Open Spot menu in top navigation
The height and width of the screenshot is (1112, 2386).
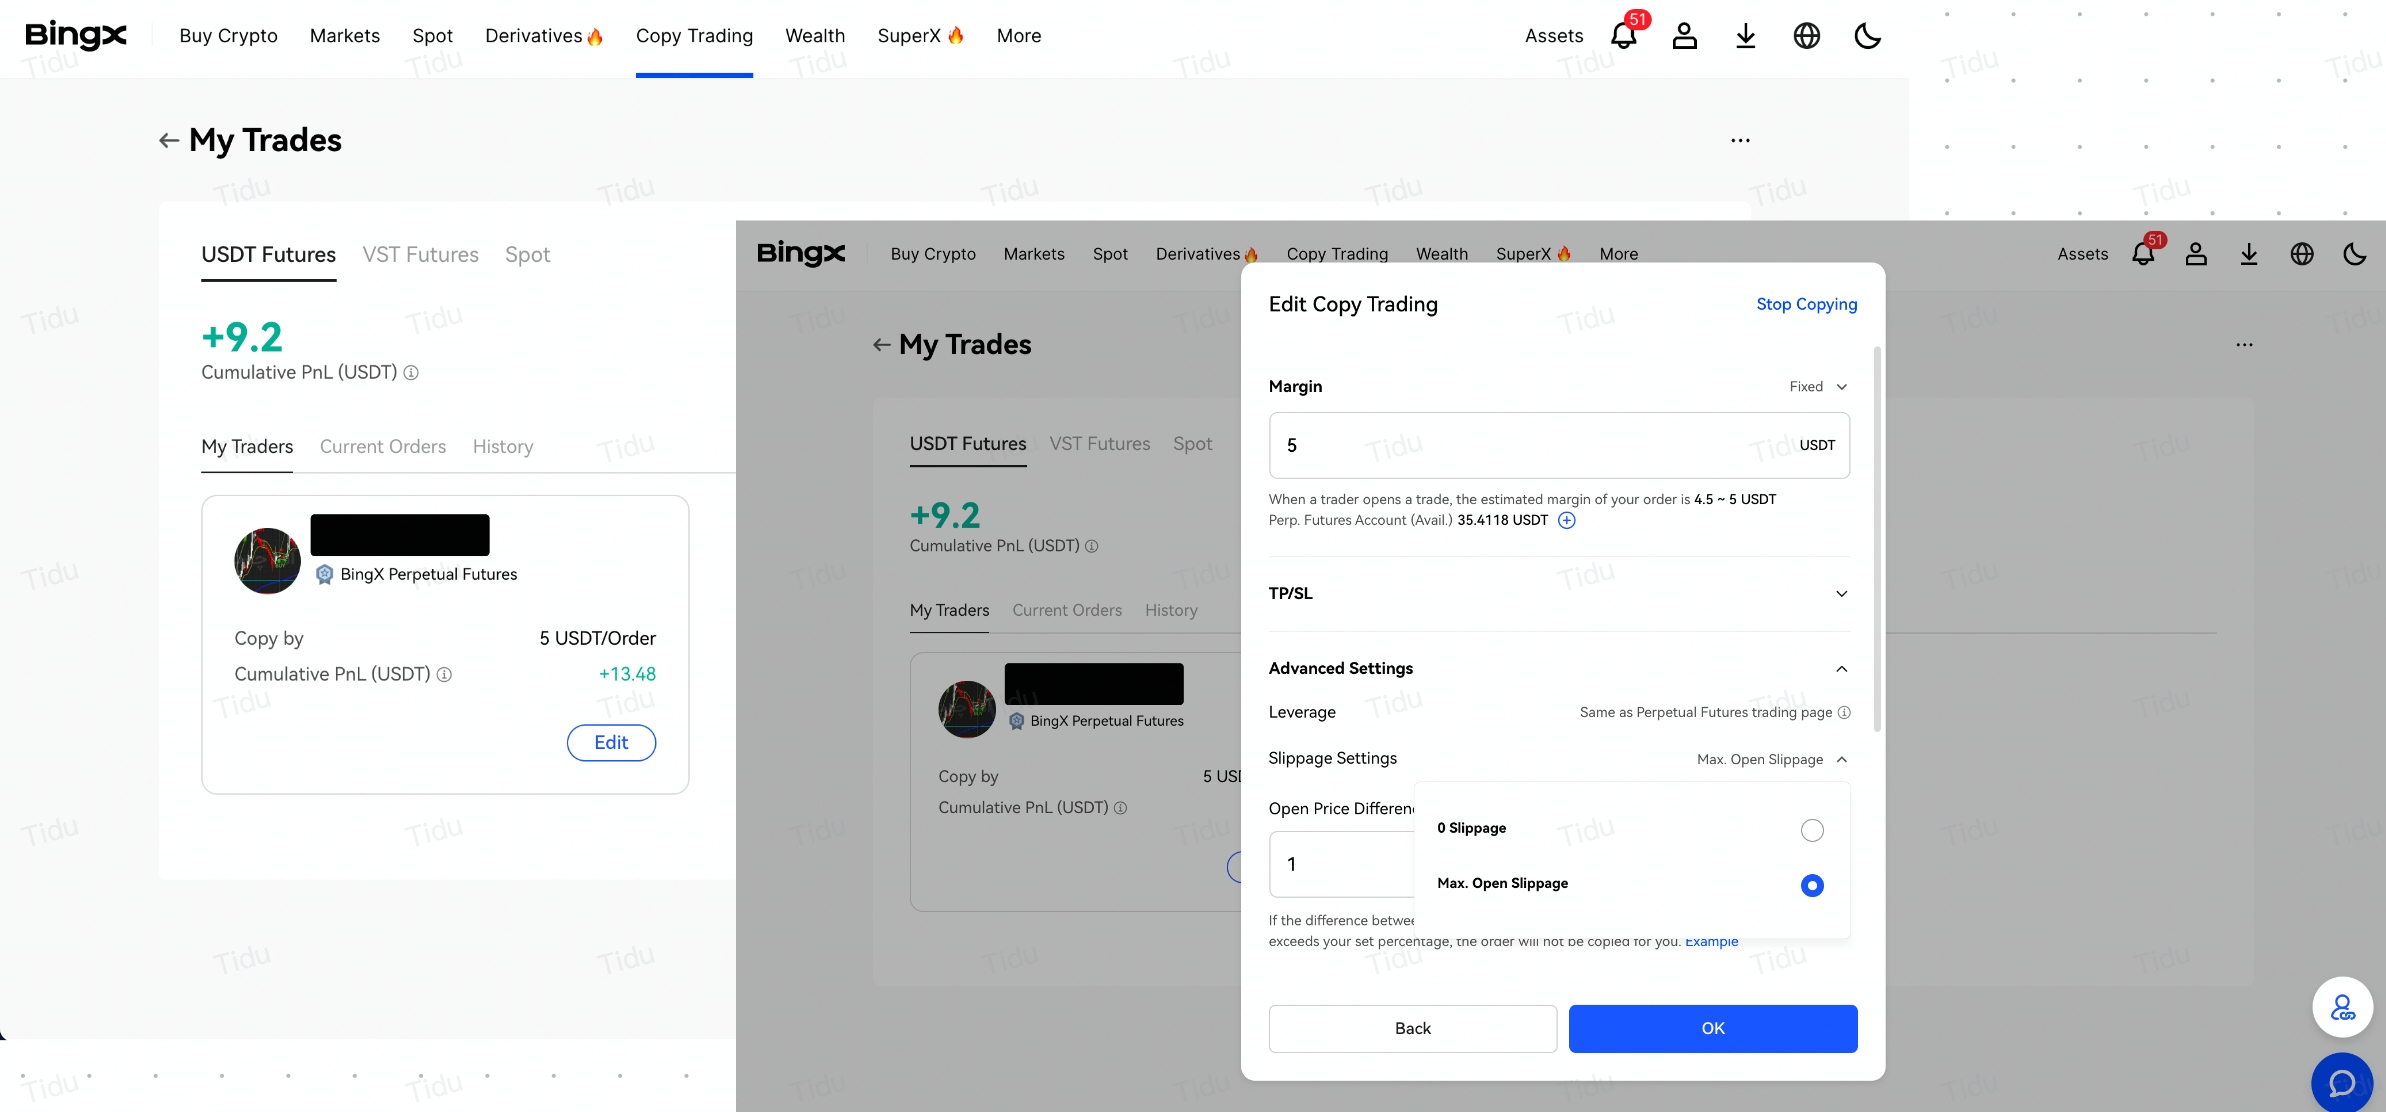(433, 36)
